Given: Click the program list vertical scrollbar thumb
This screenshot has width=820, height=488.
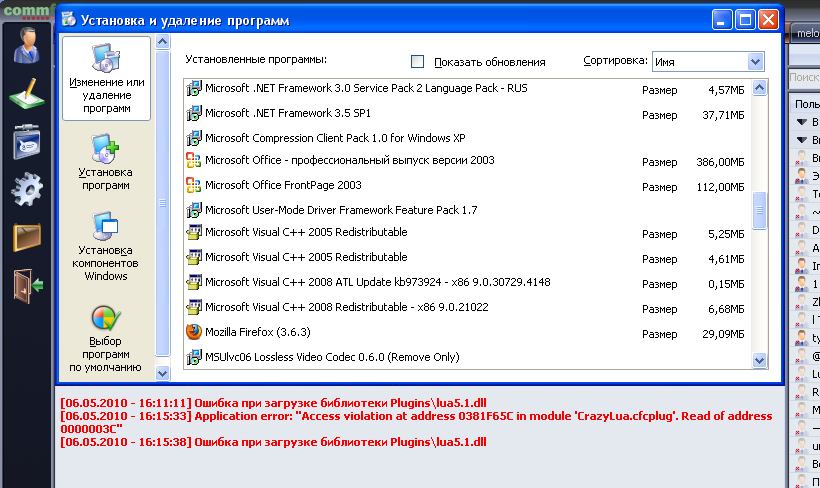Looking at the screenshot, I should pos(759,210).
